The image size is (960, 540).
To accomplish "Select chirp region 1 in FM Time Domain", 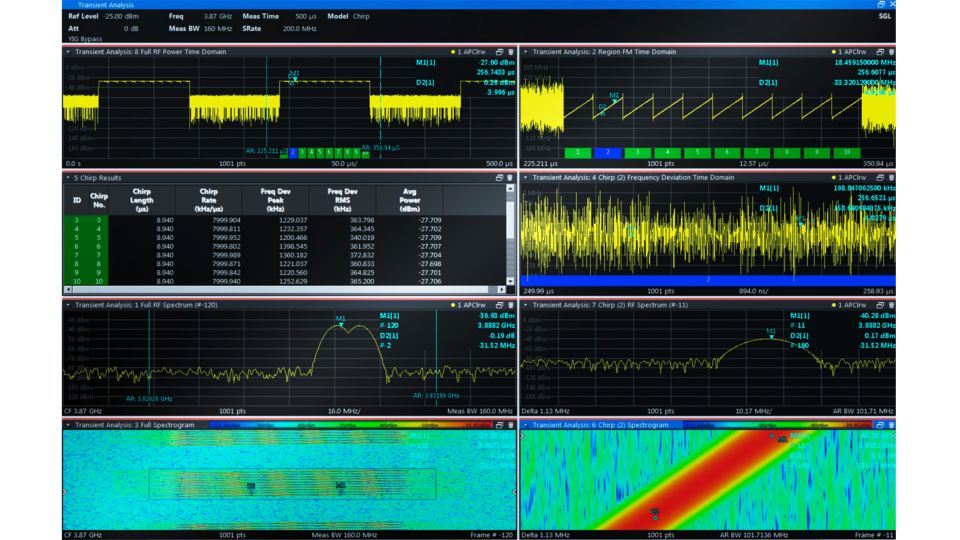I will (x=577, y=152).
